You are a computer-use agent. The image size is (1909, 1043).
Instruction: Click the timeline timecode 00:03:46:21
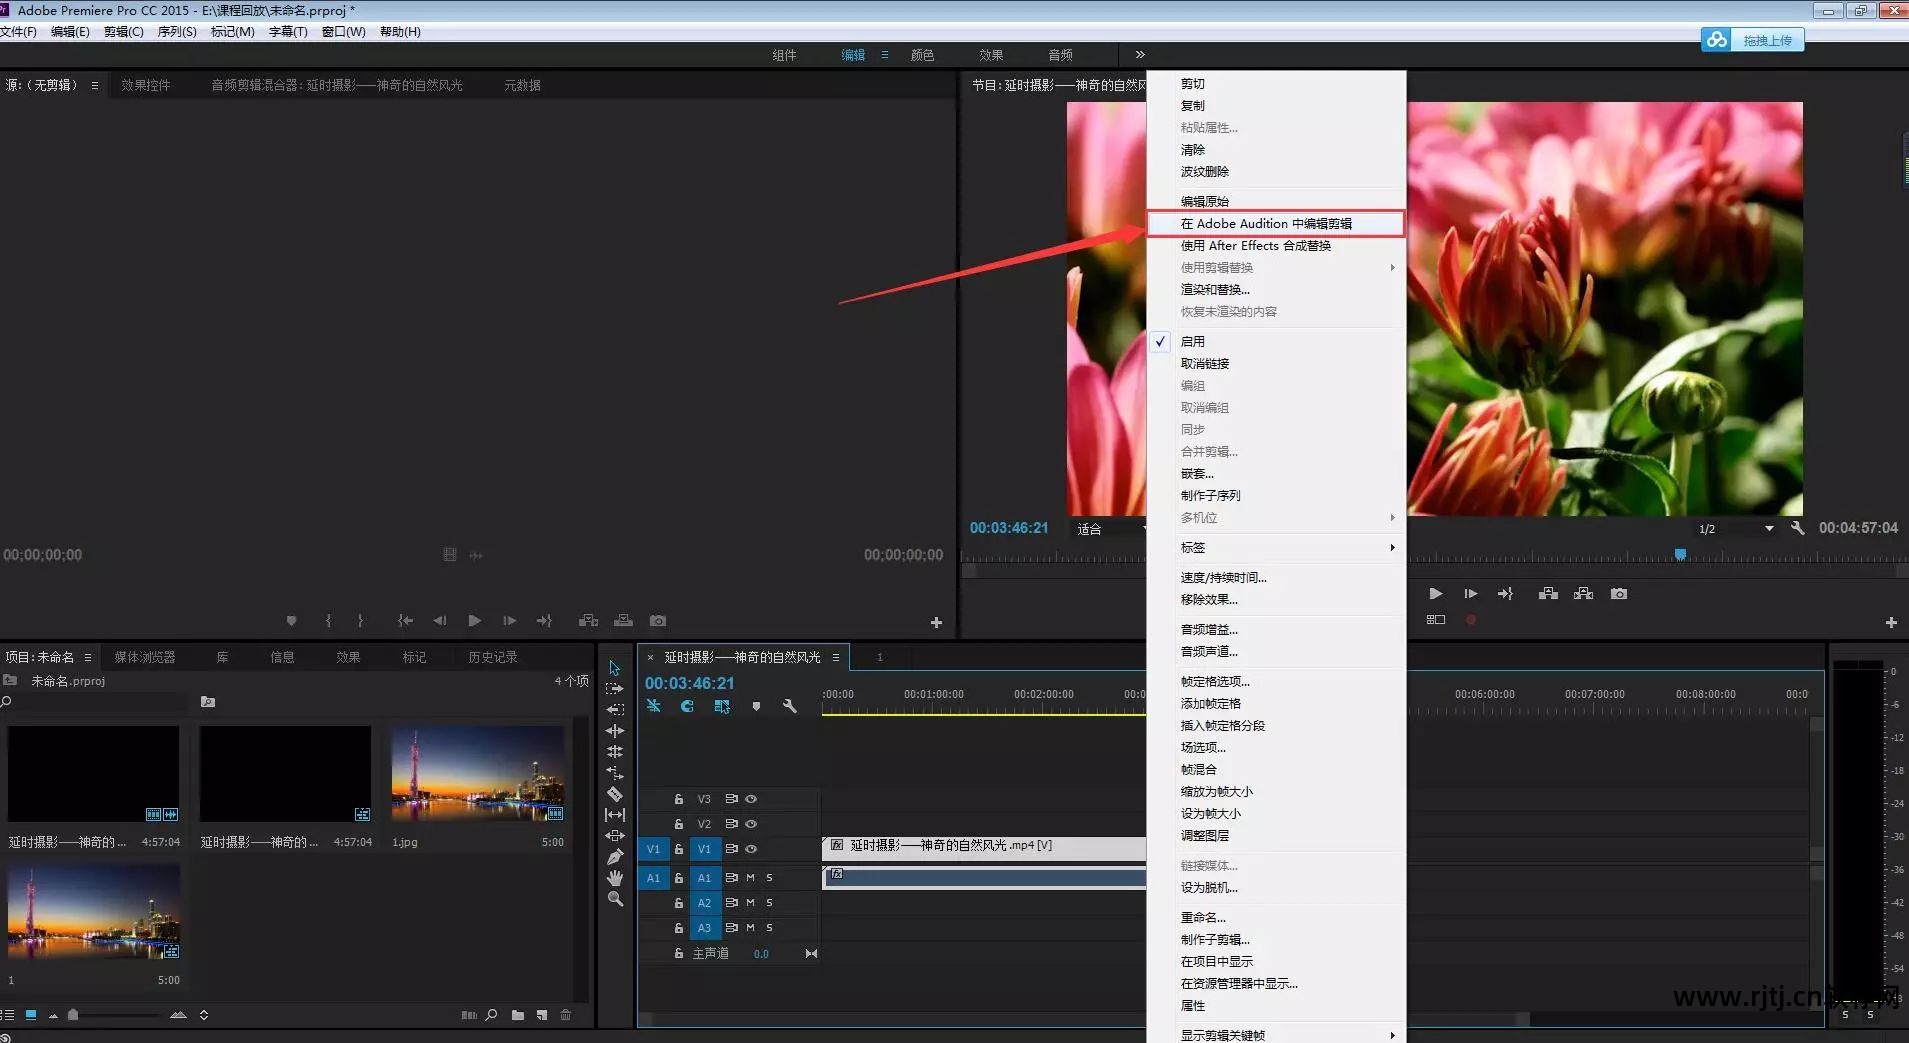pyautogui.click(x=689, y=683)
